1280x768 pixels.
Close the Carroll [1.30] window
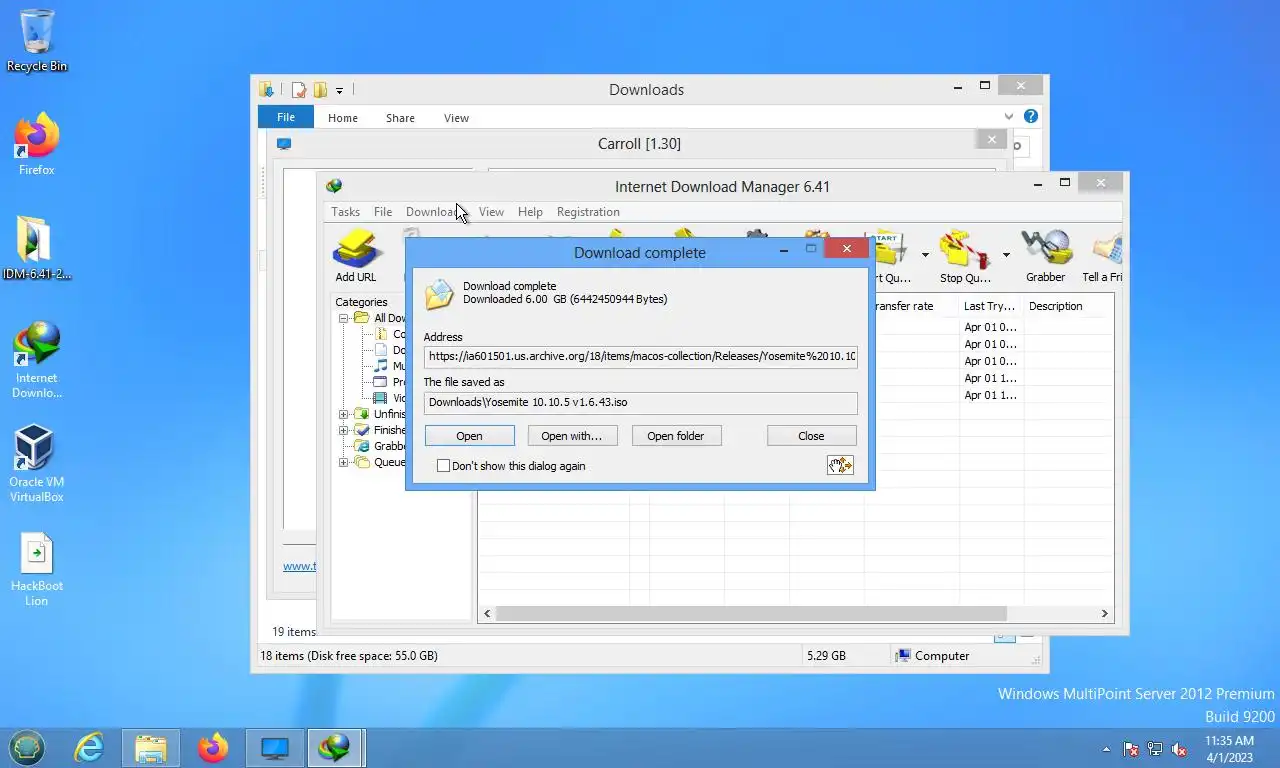click(x=992, y=140)
